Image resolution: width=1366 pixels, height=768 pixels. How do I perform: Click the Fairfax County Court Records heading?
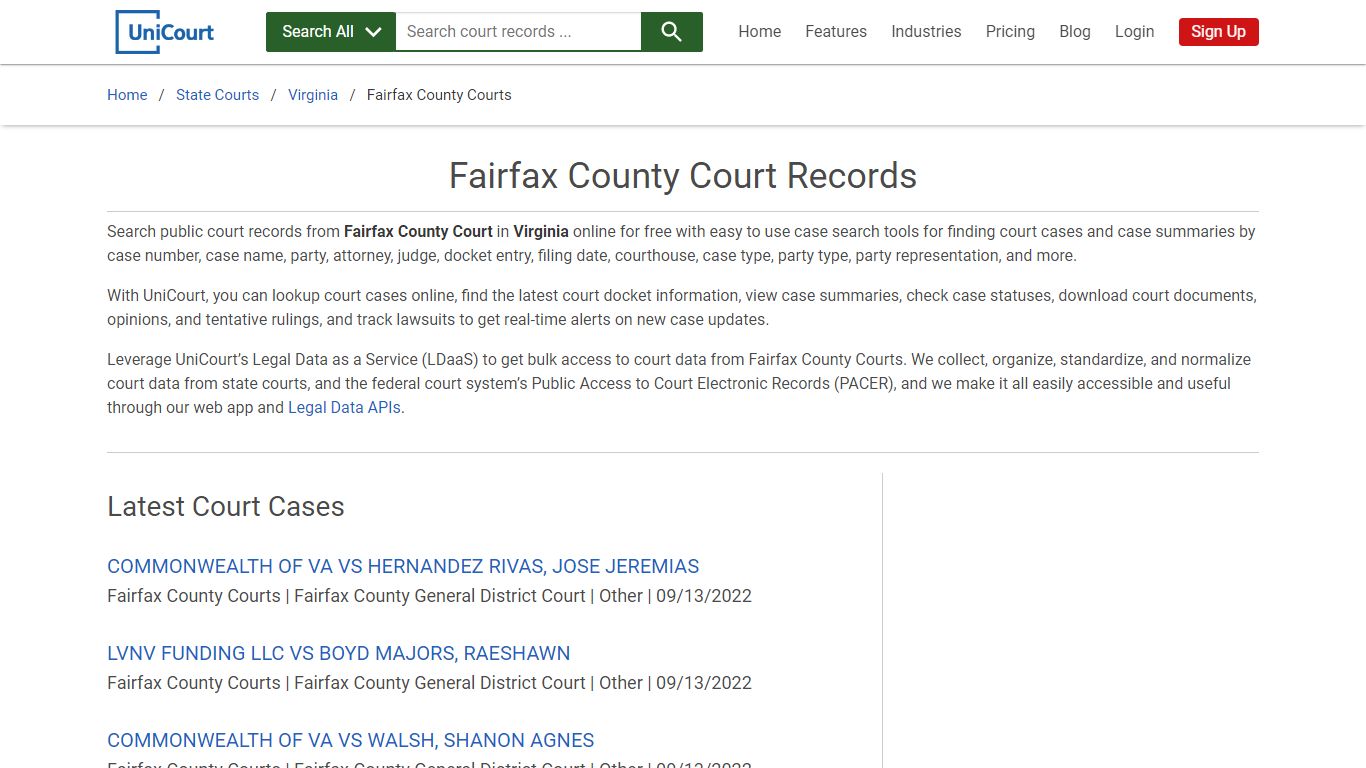pos(683,176)
